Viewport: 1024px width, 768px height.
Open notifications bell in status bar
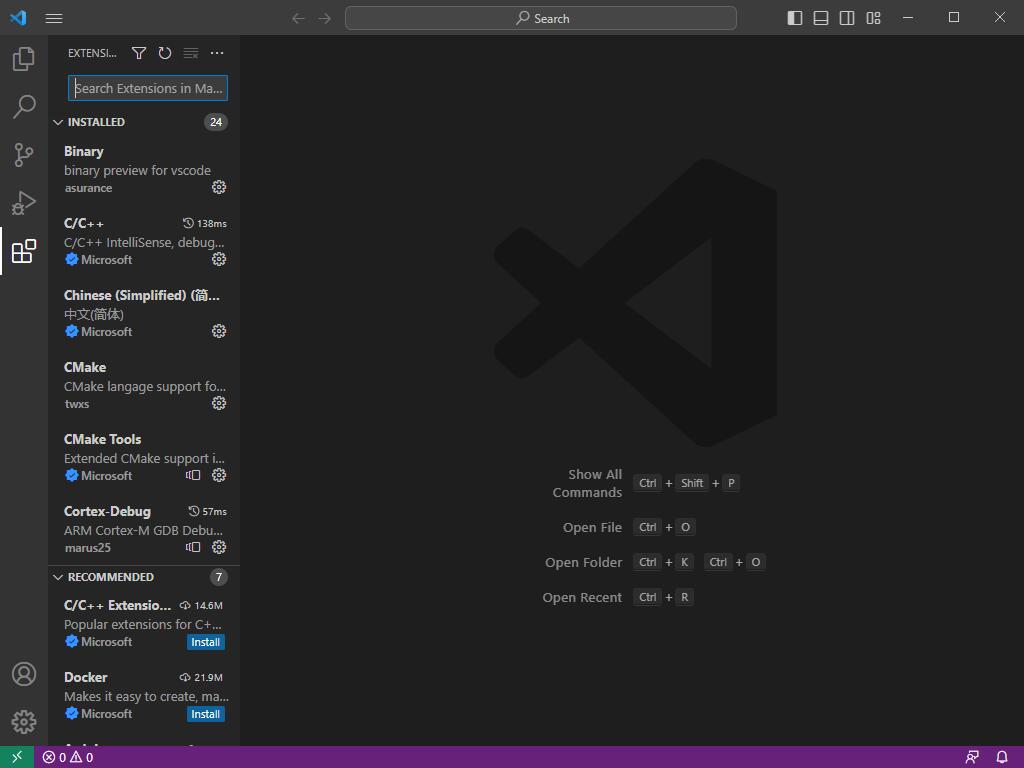tap(1002, 757)
